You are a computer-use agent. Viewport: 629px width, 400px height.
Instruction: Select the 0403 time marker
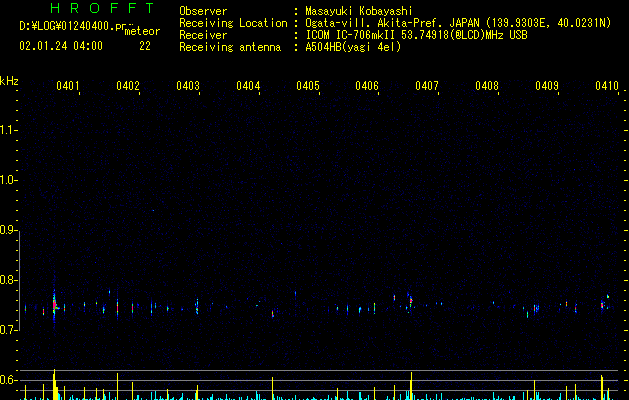[x=188, y=86]
